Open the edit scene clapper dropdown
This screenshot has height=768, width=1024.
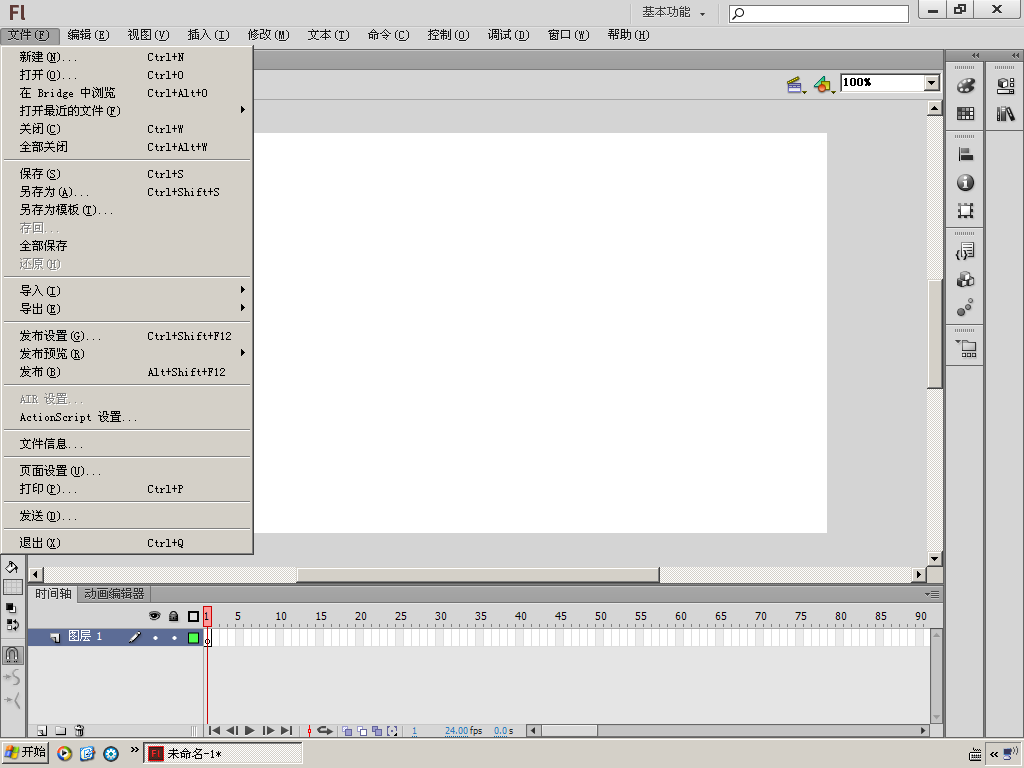point(796,85)
